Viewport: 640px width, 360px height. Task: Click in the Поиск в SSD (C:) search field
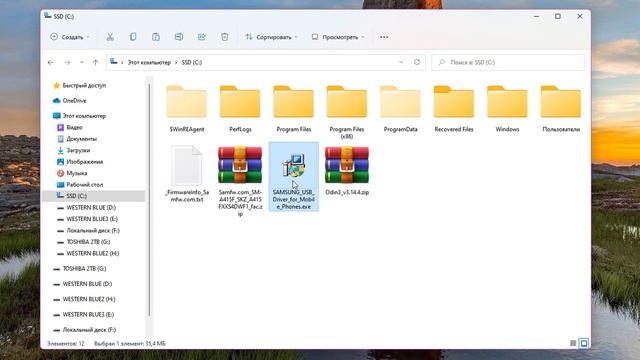click(x=508, y=62)
